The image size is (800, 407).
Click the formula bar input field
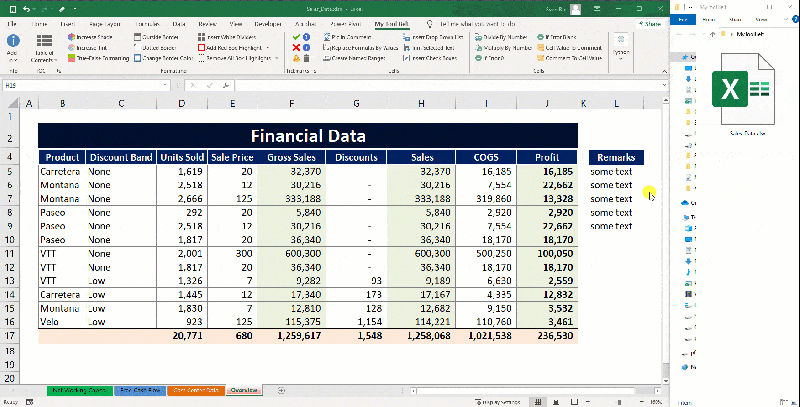[448, 86]
